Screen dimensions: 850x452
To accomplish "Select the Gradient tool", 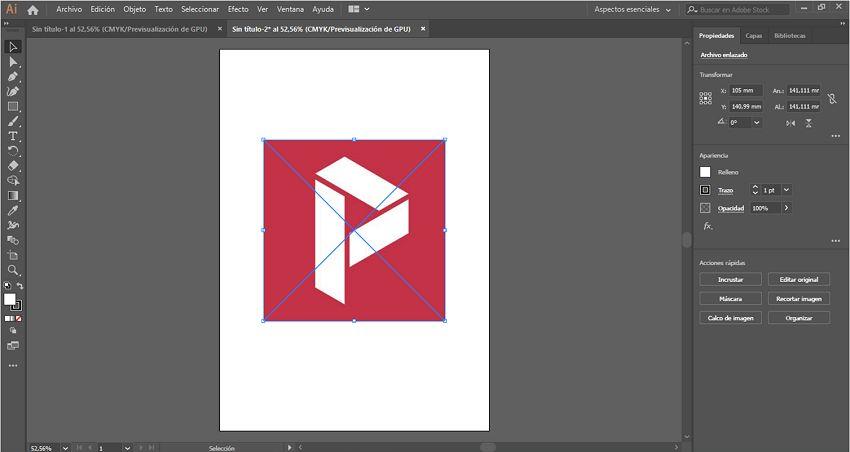I will tap(13, 196).
